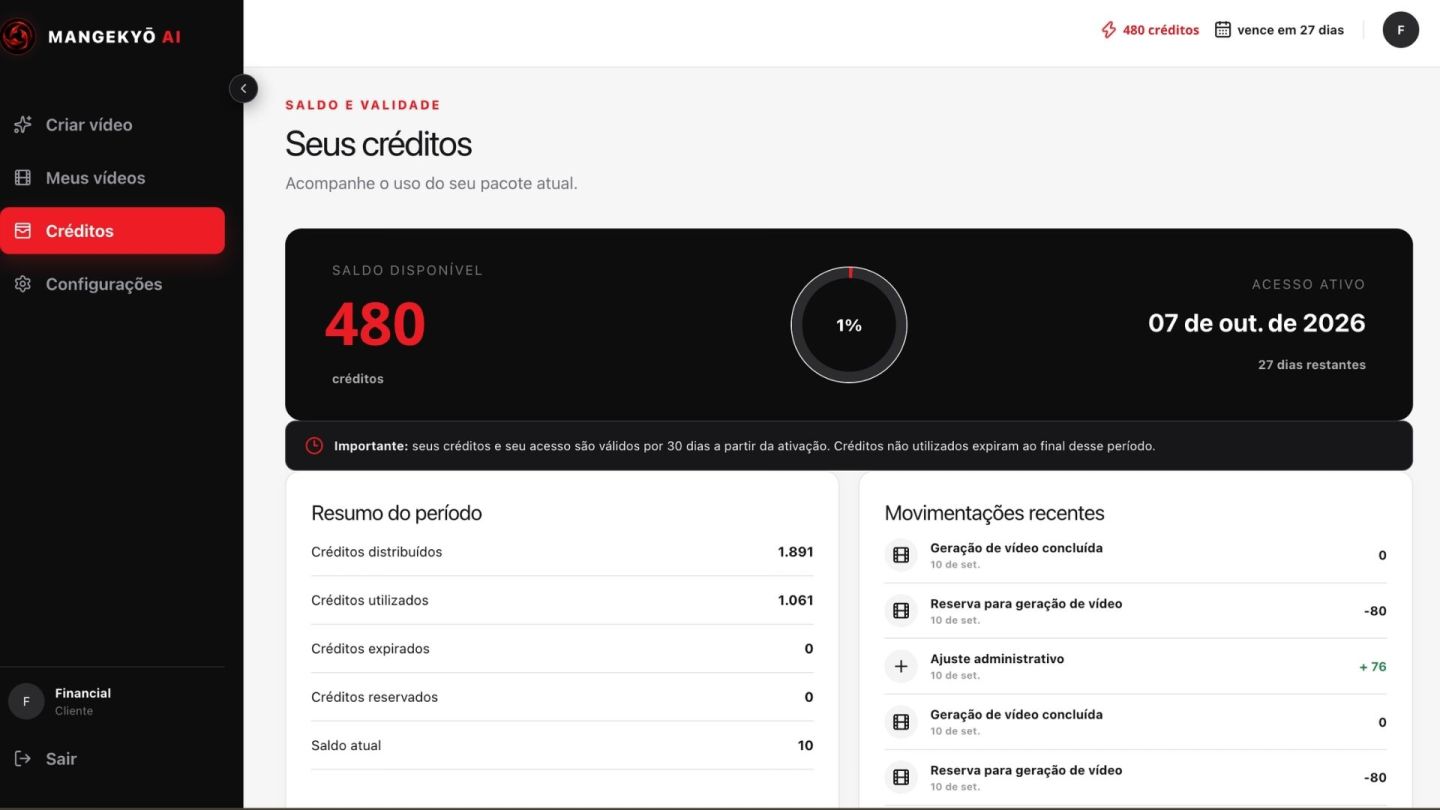Click the Resumo do período title

(x=396, y=513)
